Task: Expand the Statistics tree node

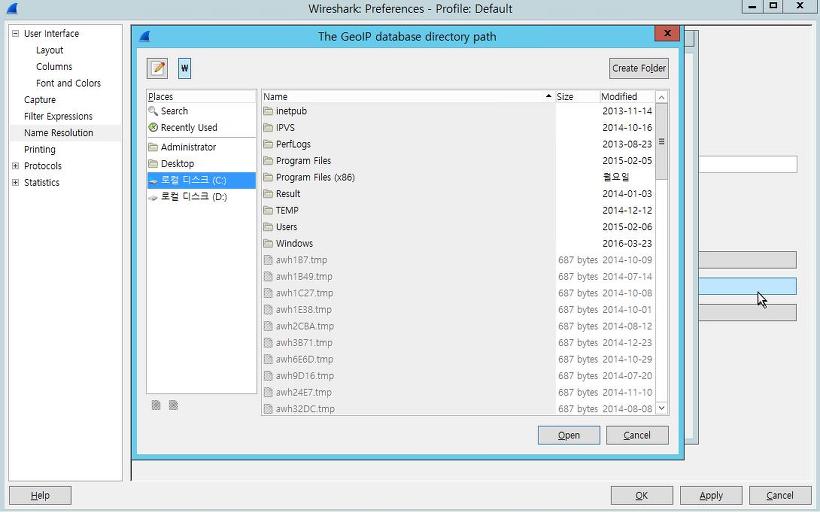Action: (15, 183)
